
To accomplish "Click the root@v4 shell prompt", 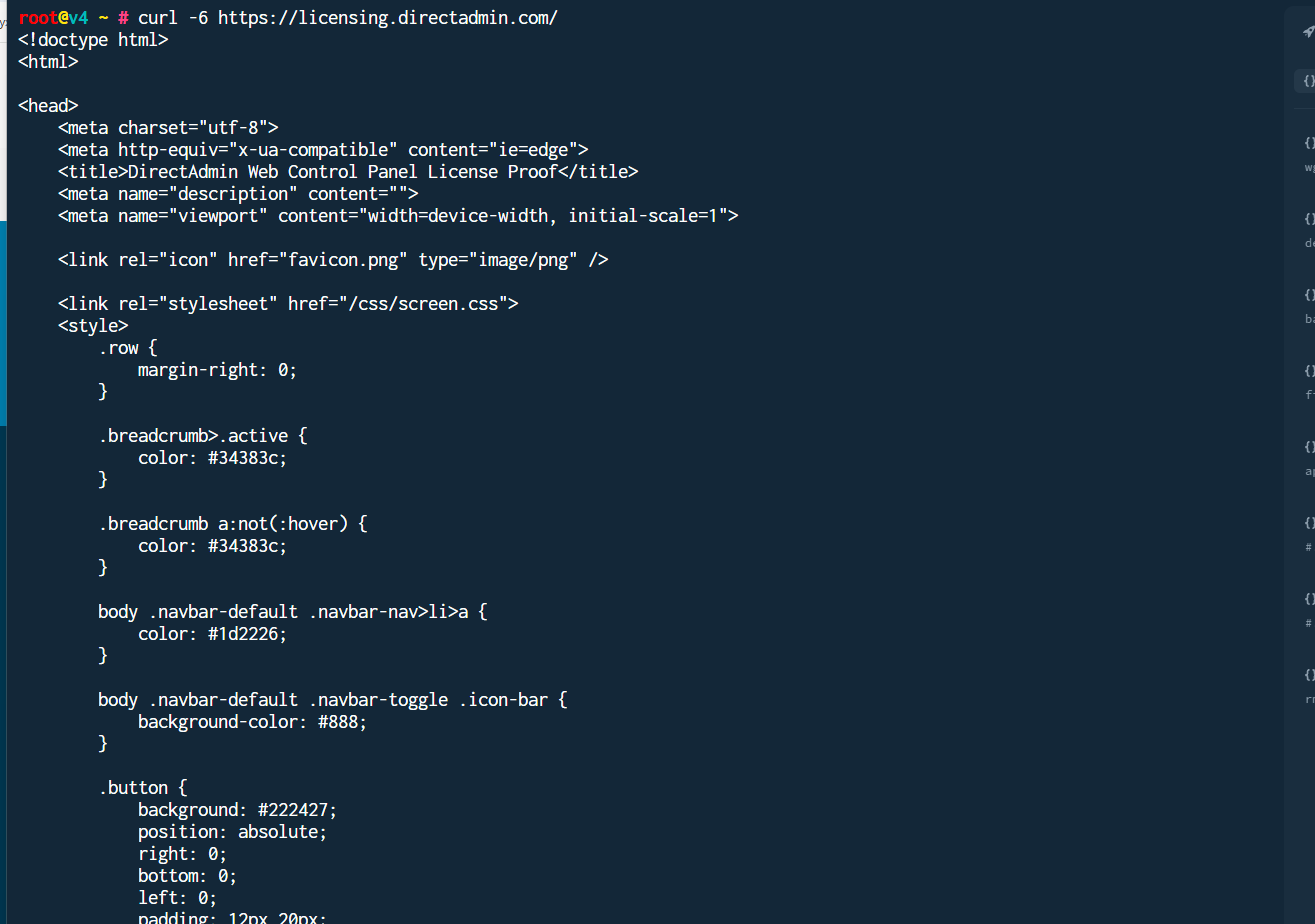I will point(54,18).
